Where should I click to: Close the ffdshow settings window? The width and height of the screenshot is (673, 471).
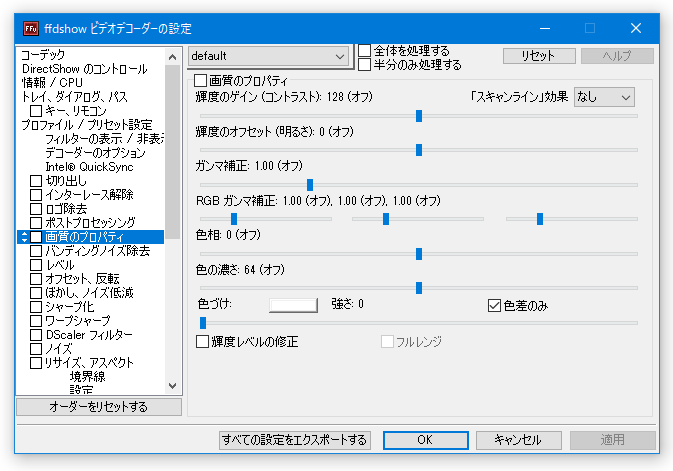pos(636,28)
